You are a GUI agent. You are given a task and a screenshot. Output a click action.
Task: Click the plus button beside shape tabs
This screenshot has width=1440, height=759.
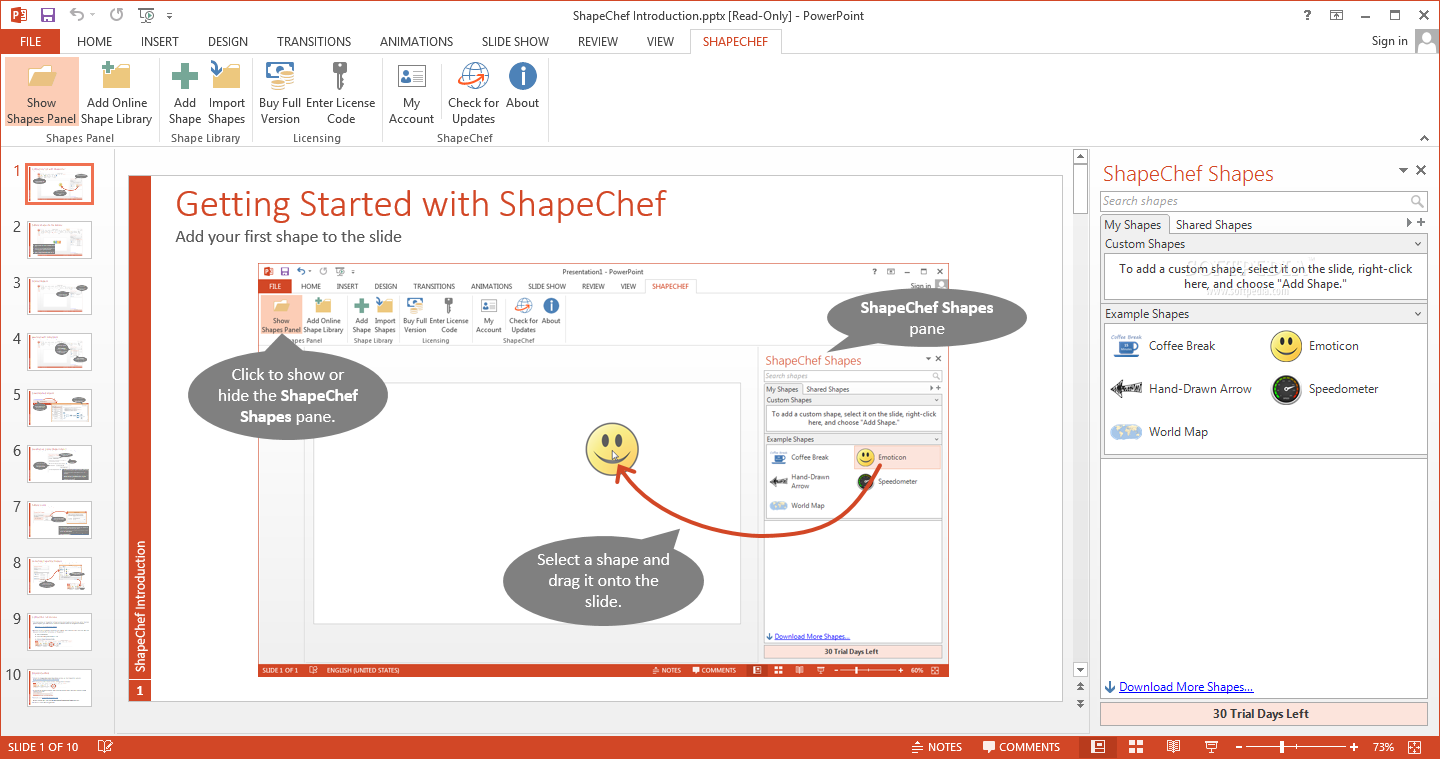click(x=1421, y=223)
